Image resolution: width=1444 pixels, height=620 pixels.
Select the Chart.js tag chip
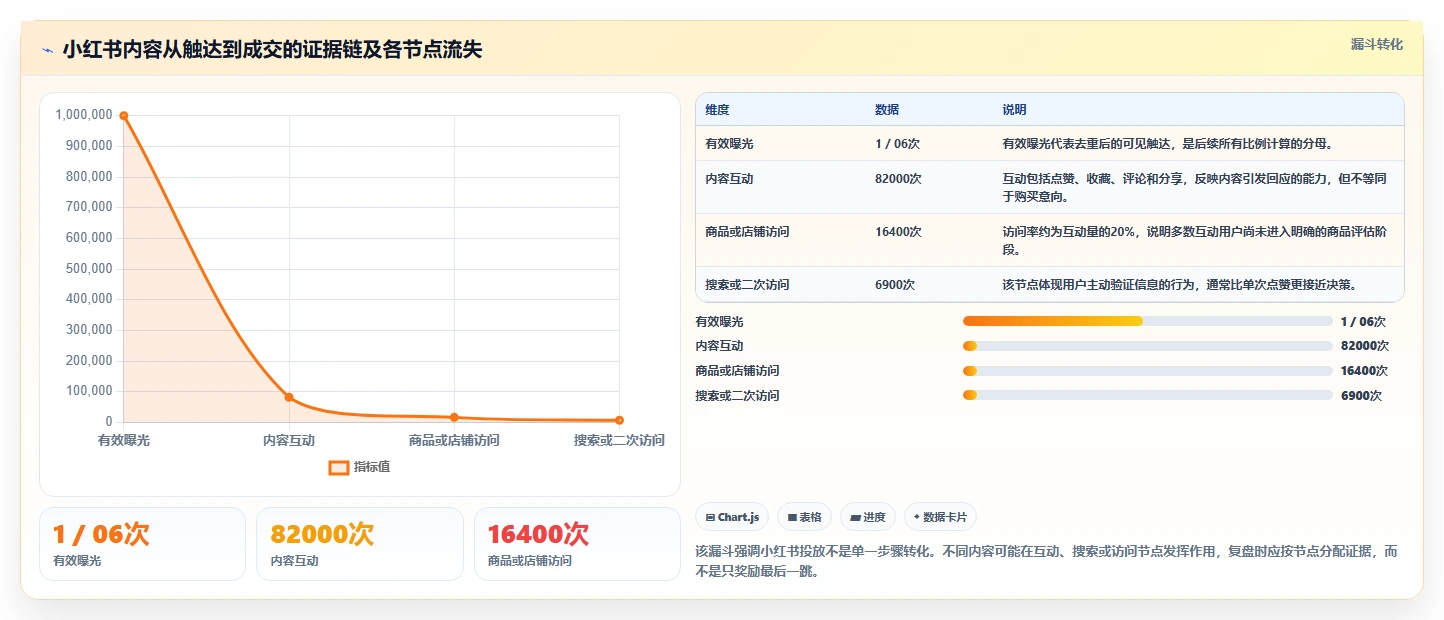point(732,517)
